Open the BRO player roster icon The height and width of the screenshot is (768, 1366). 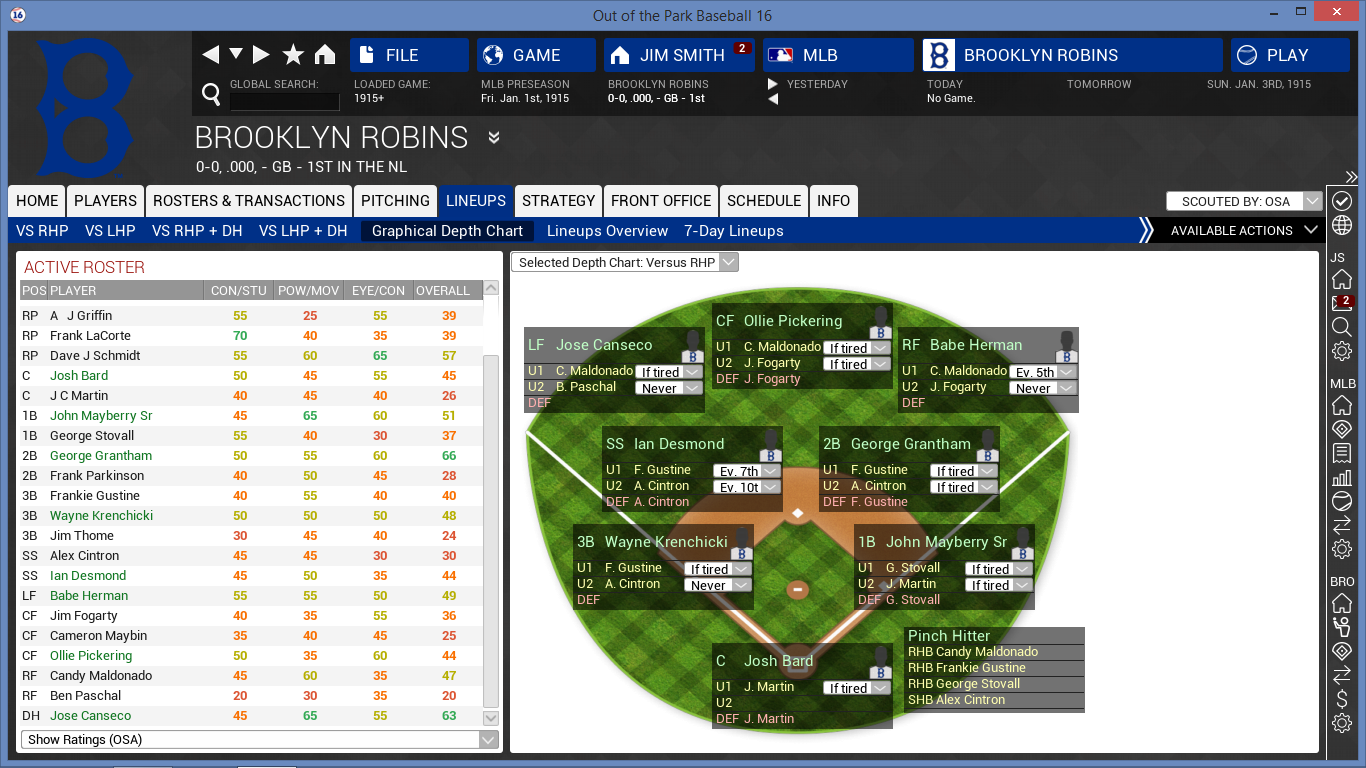(1342, 627)
